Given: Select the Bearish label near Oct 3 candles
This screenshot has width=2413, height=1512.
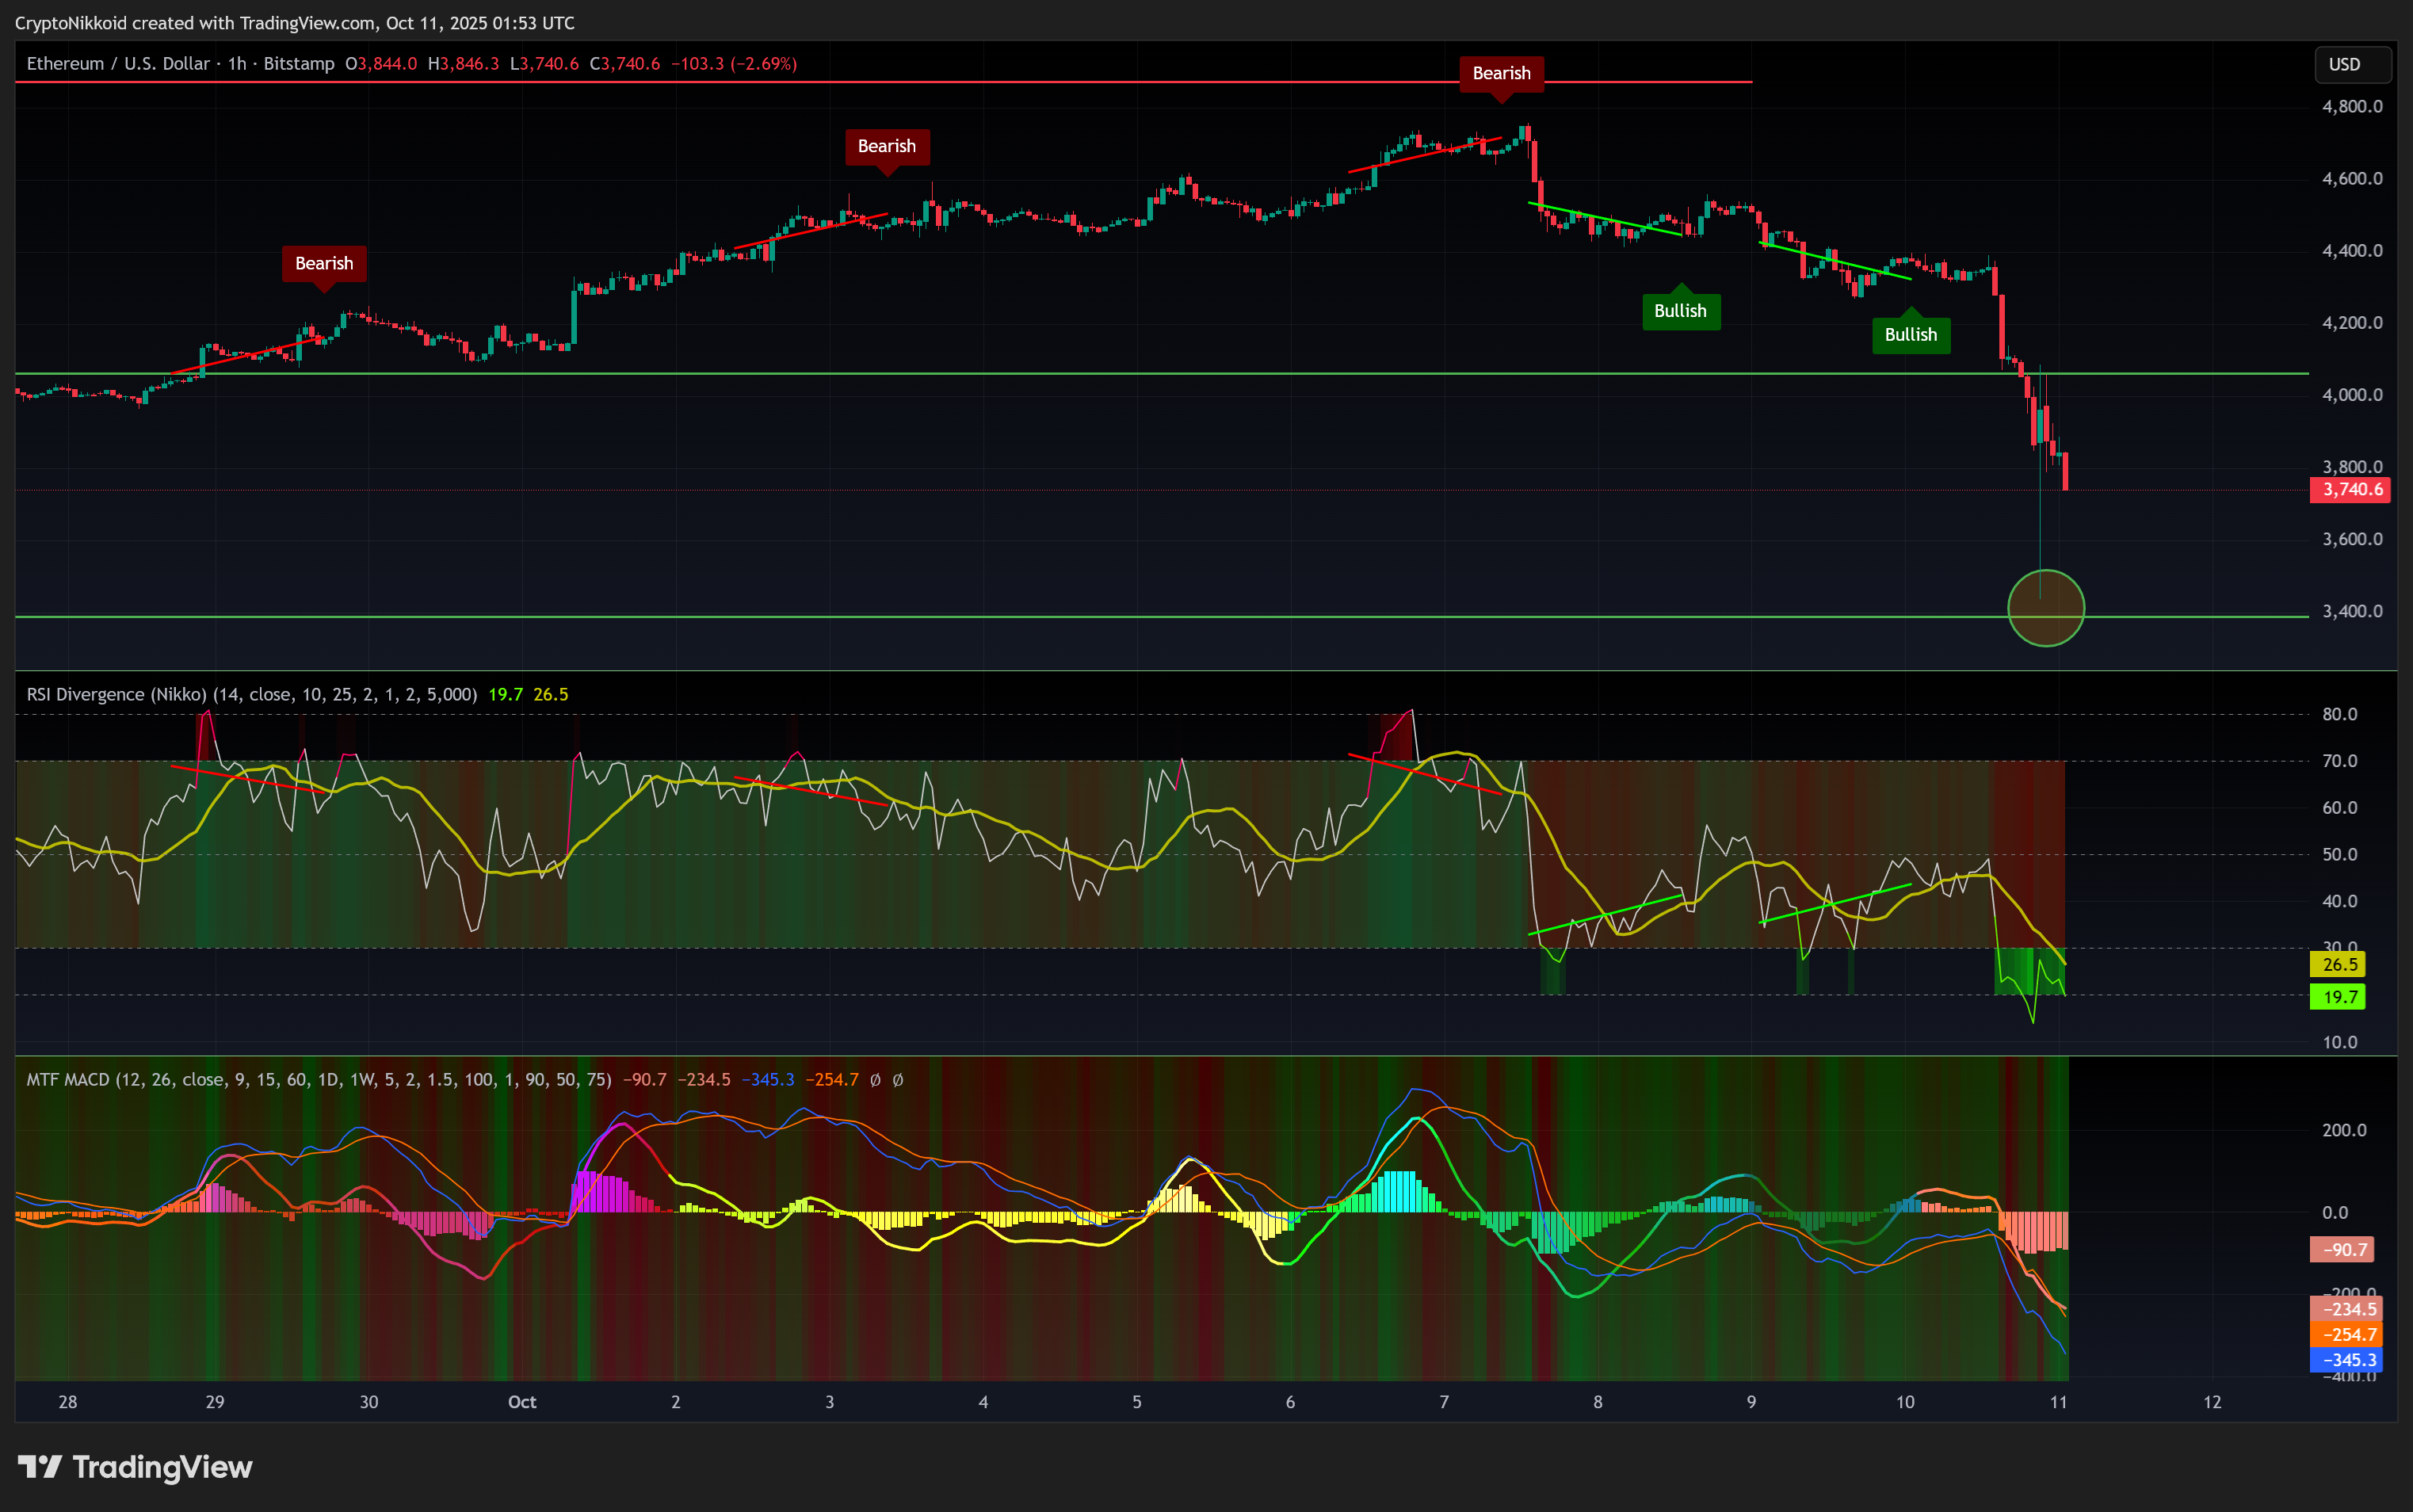Looking at the screenshot, I should tap(887, 147).
